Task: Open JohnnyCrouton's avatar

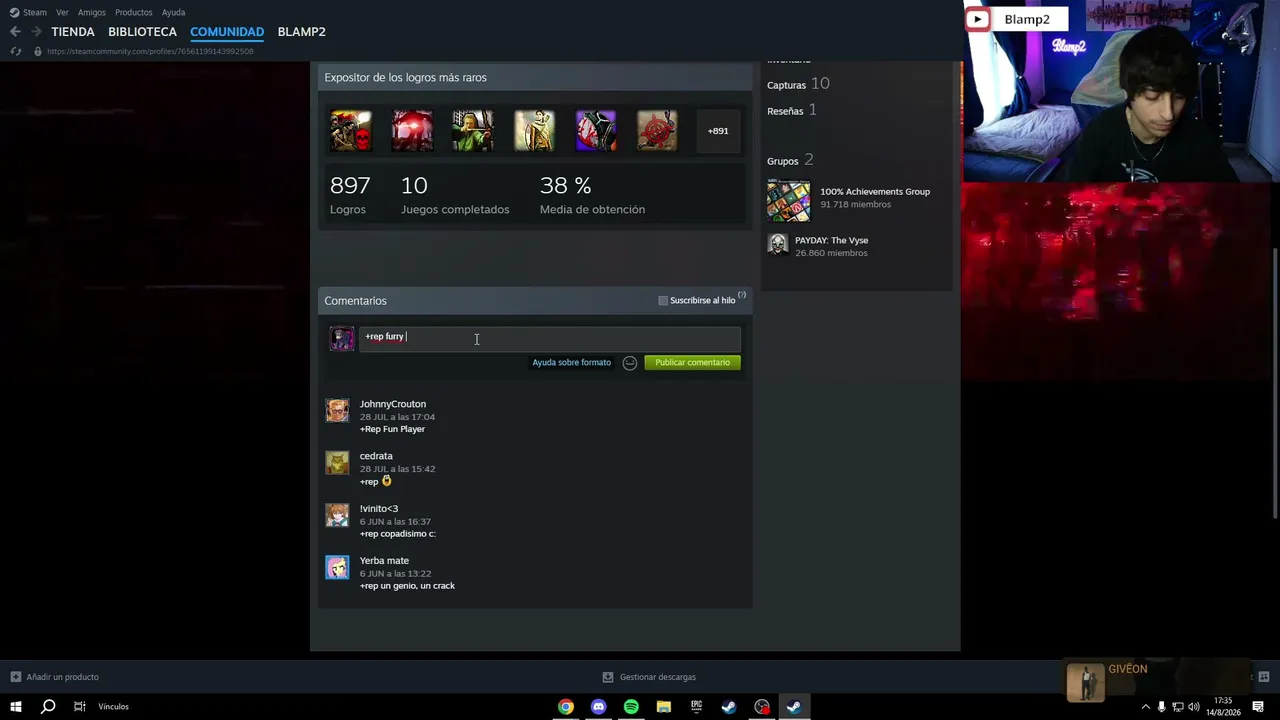Action: [337, 411]
